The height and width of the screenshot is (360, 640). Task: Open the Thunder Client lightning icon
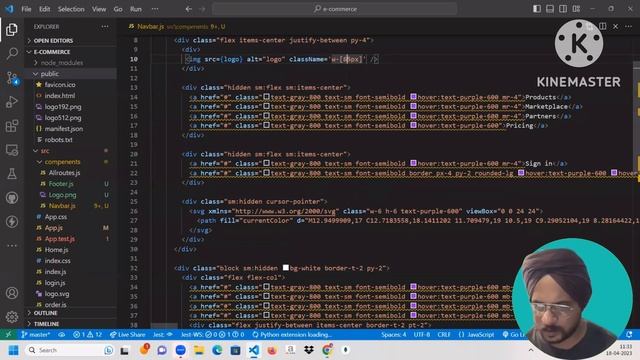[12, 222]
